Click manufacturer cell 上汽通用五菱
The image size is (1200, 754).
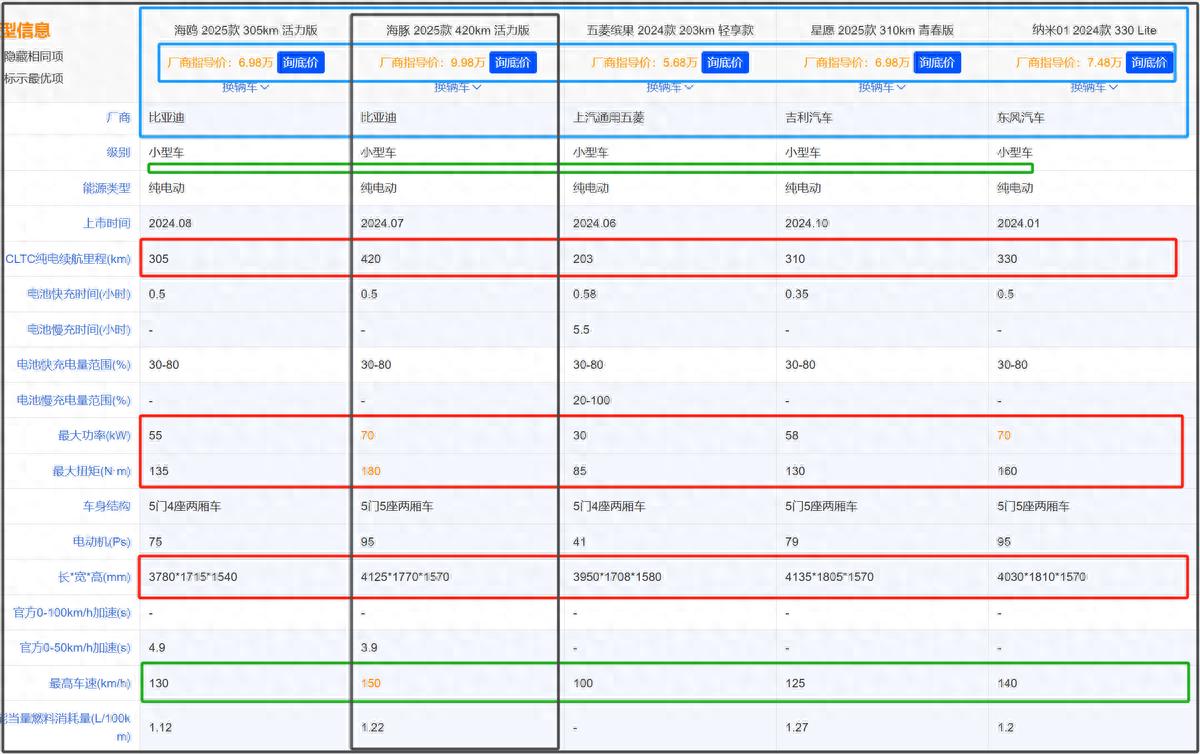[x=609, y=117]
